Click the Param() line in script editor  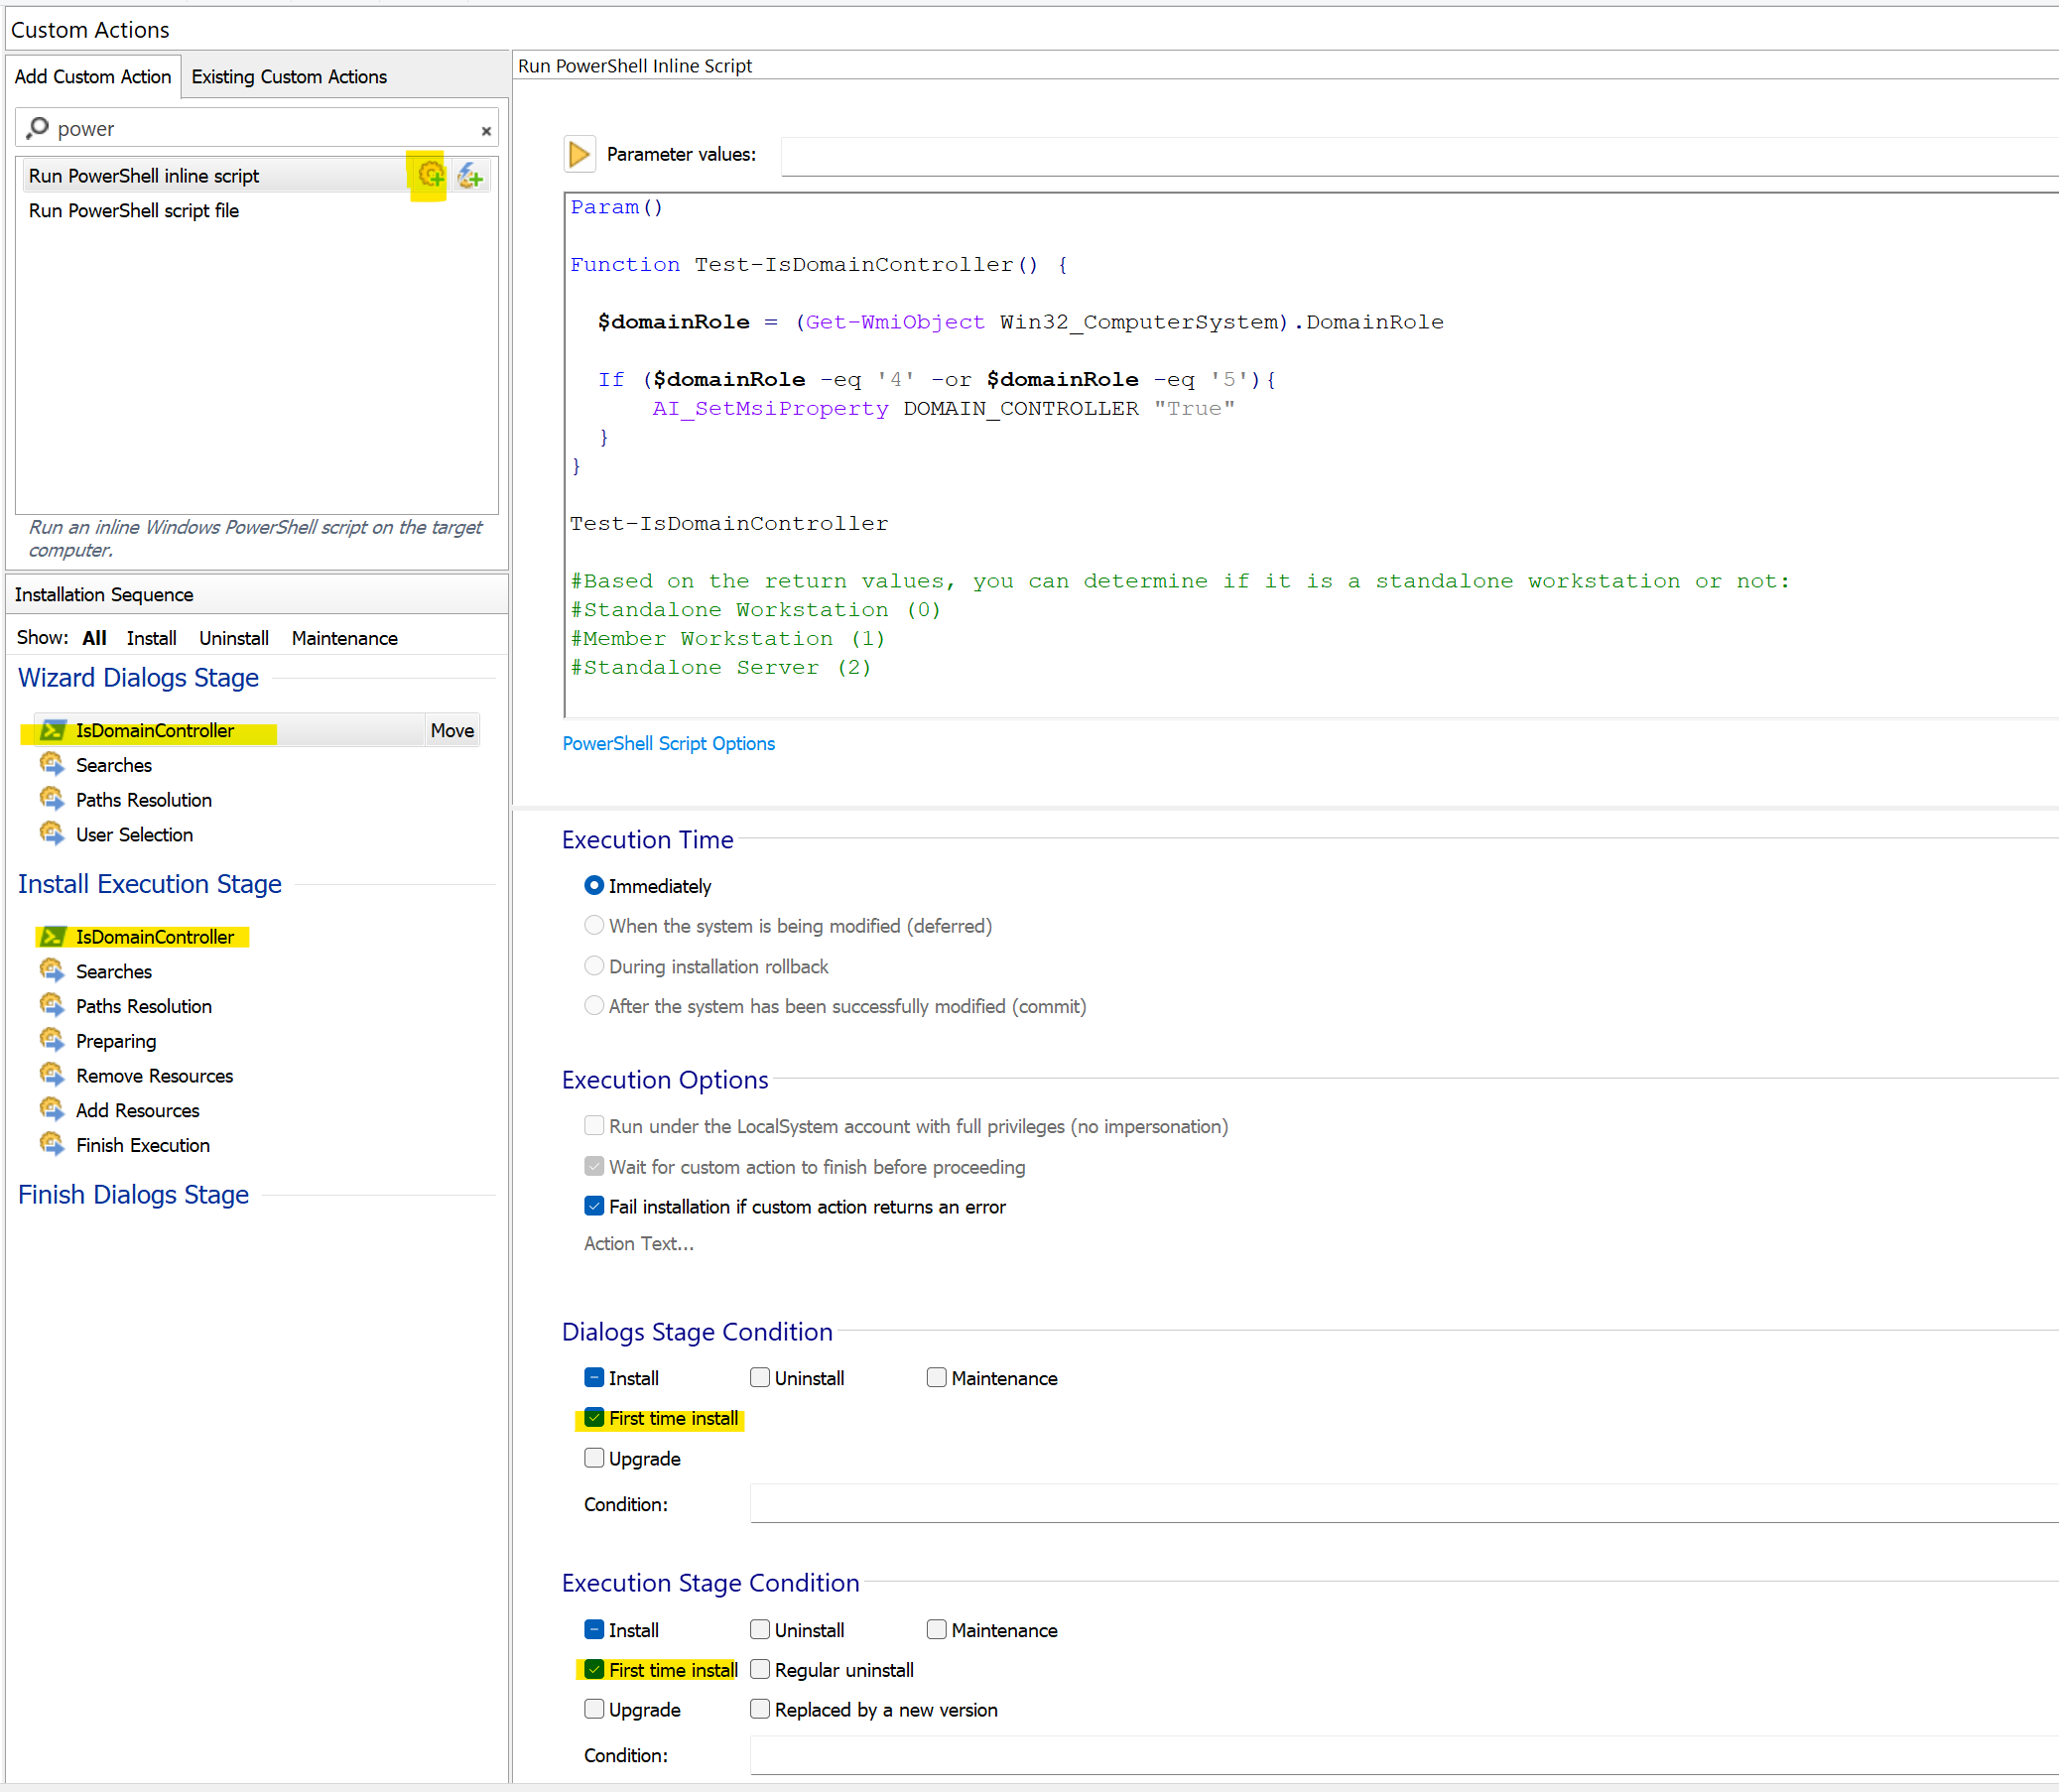point(616,207)
